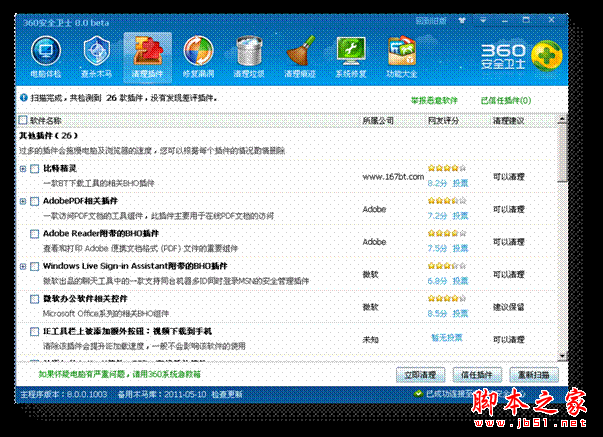Expand the Windows Live Sign-in Assistant entry
The image size is (603, 437).
pyautogui.click(x=23, y=266)
